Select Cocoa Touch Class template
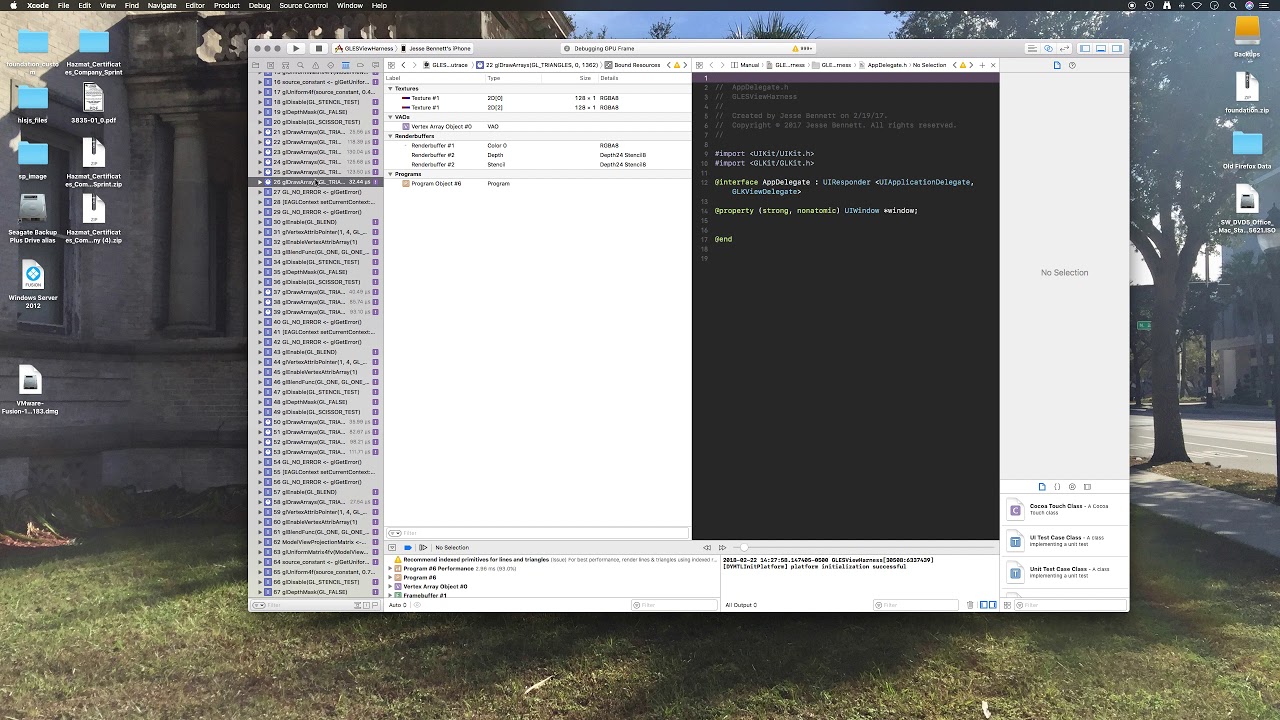The image size is (1280, 720). [1064, 510]
